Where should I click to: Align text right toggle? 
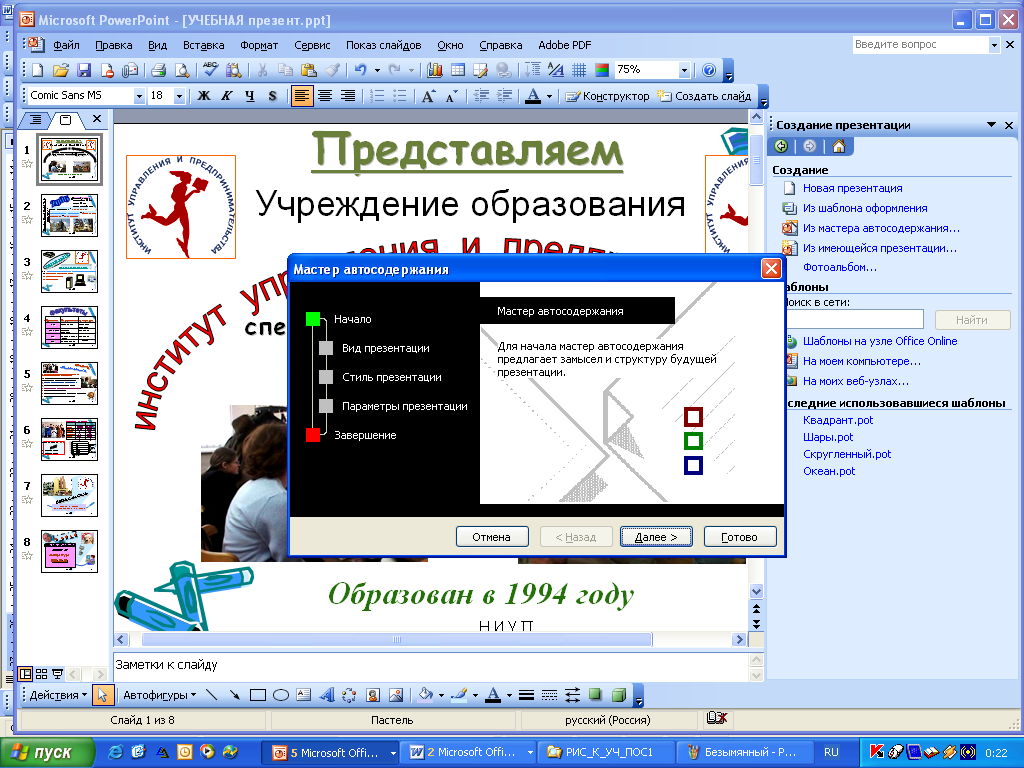tap(348, 96)
